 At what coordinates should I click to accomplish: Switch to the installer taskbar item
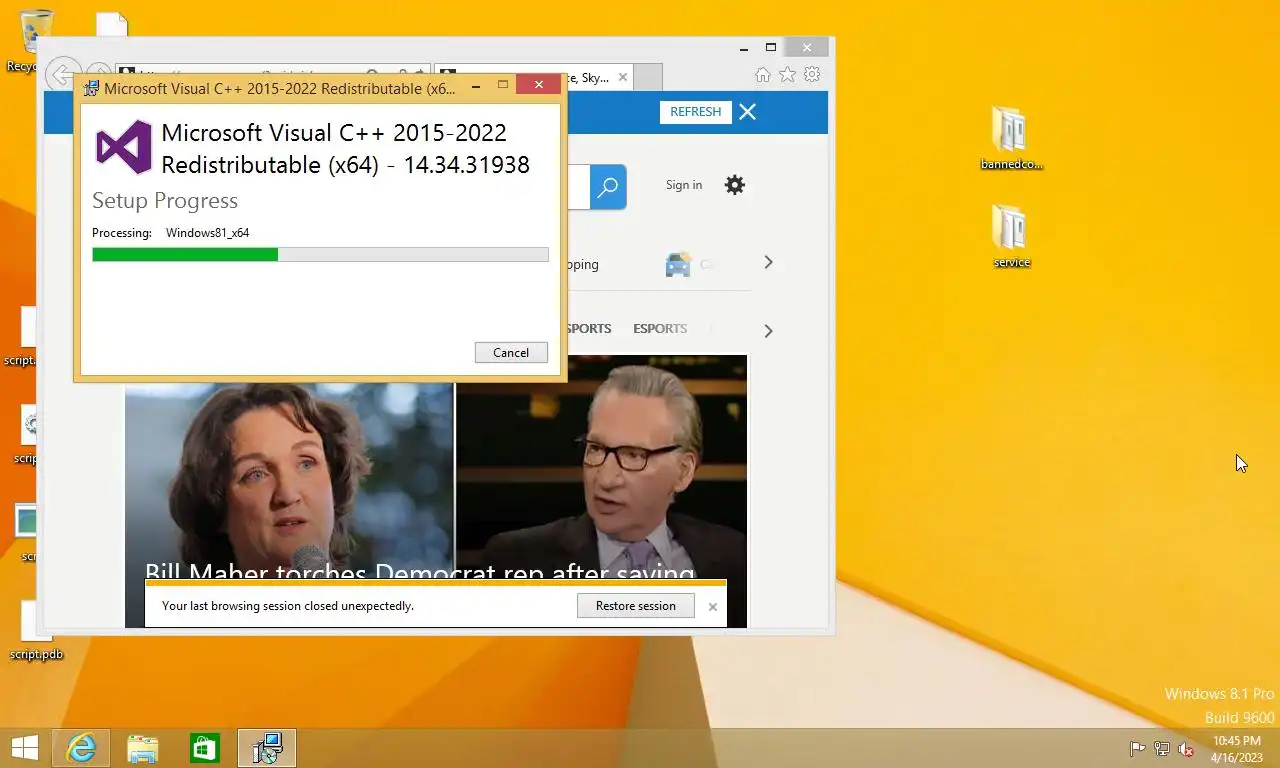coord(267,748)
